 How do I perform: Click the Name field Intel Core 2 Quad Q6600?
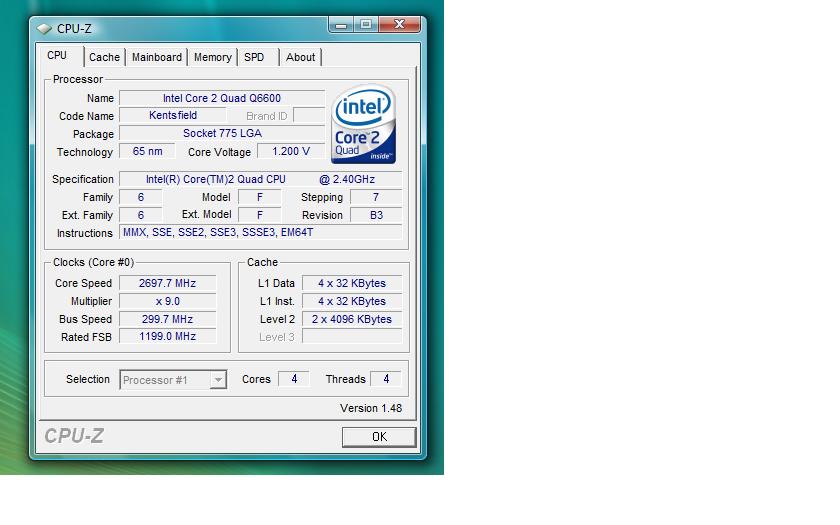[x=222, y=98]
